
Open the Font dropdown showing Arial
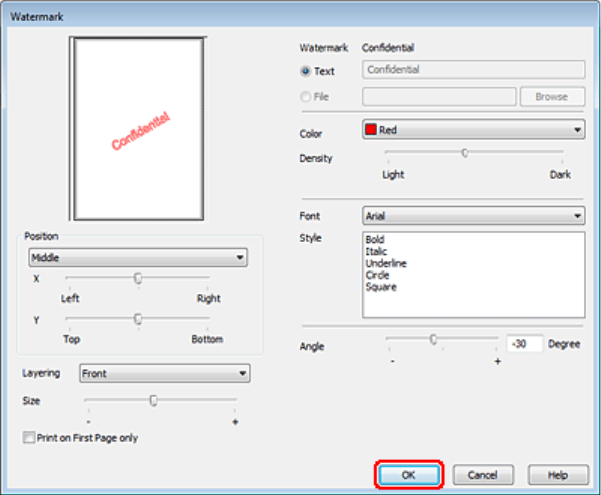pyautogui.click(x=473, y=216)
